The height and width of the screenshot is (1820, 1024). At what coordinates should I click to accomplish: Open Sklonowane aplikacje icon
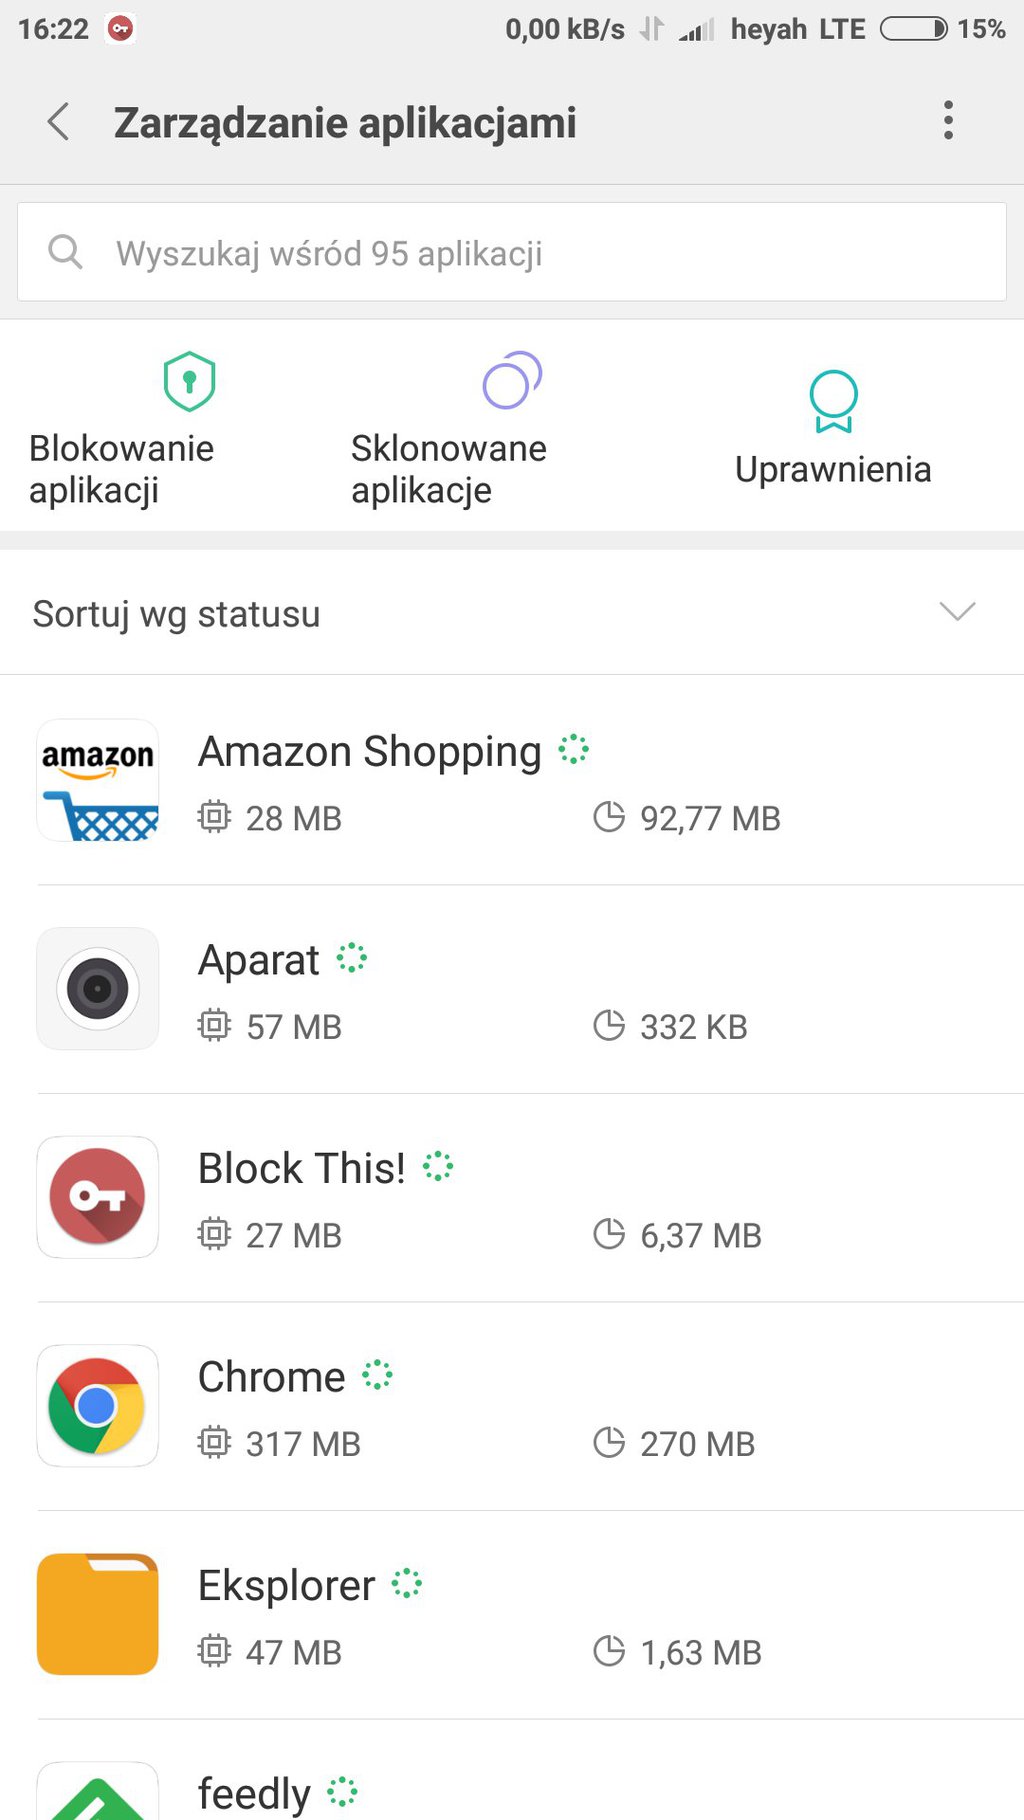click(x=511, y=380)
